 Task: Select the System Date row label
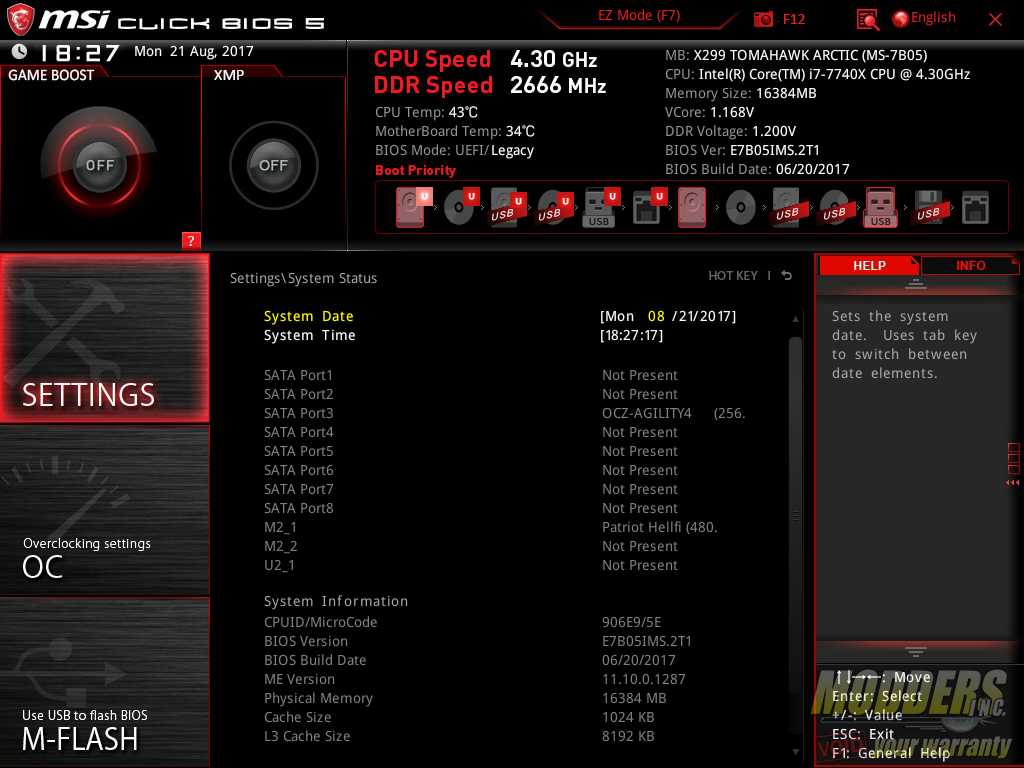coord(308,316)
